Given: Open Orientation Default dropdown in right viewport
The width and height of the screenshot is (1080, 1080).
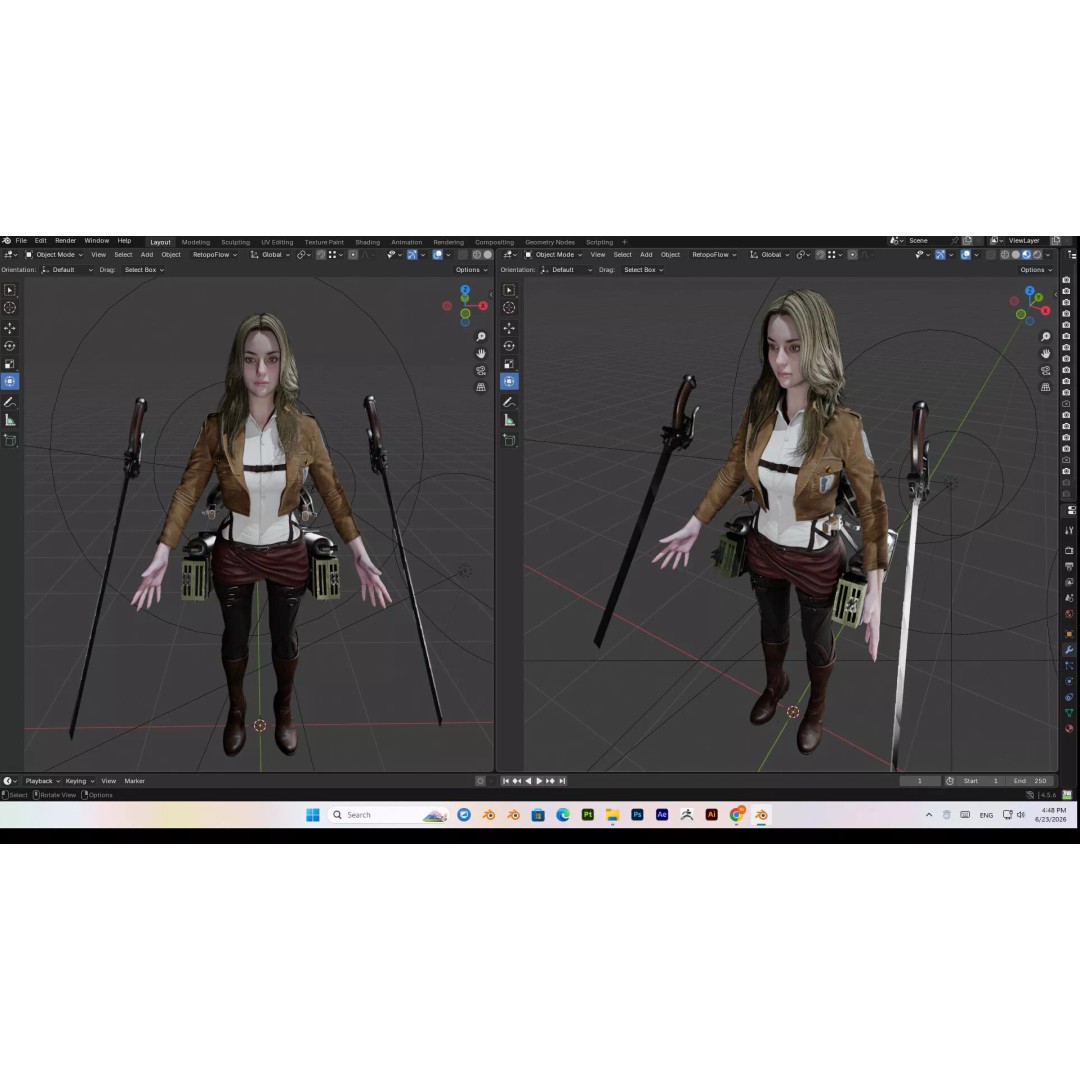Looking at the screenshot, I should click(567, 270).
